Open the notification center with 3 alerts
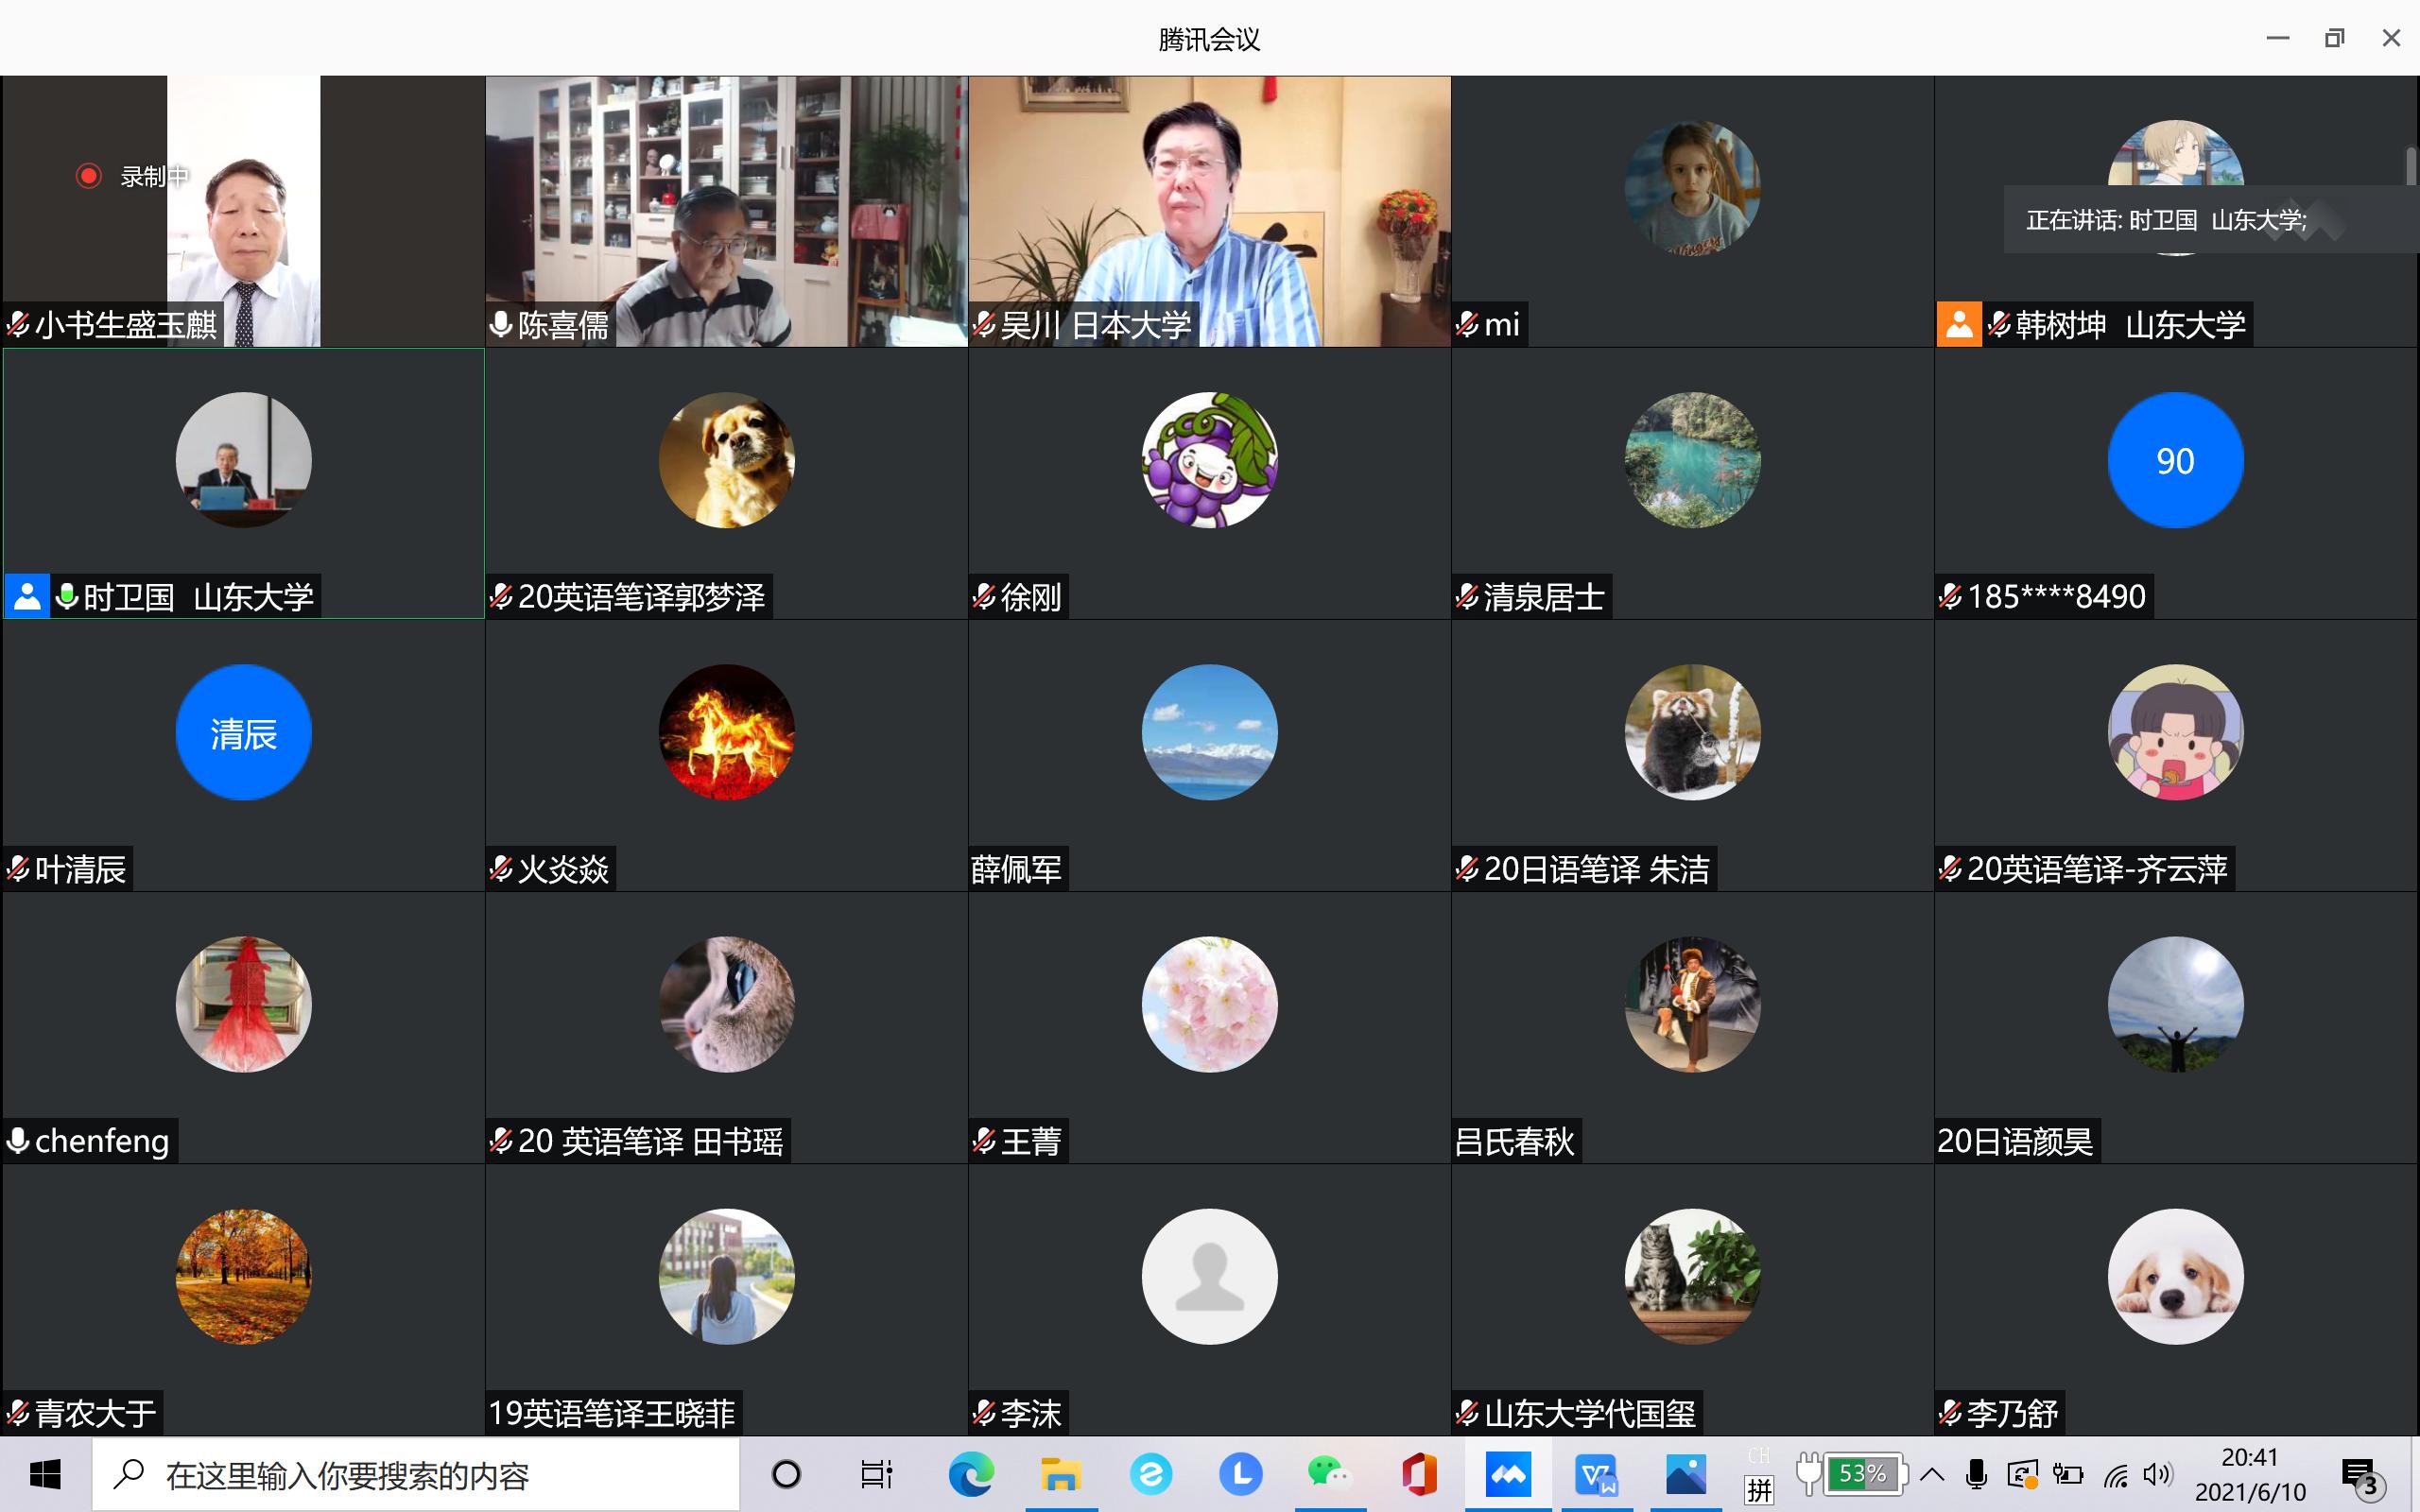 (x=2364, y=1477)
